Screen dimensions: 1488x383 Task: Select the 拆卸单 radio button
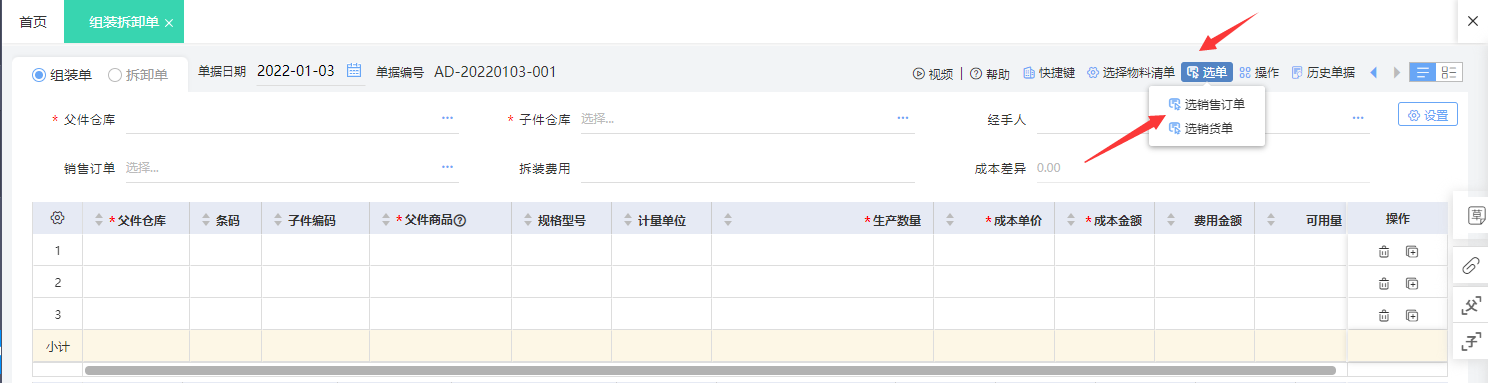114,74
